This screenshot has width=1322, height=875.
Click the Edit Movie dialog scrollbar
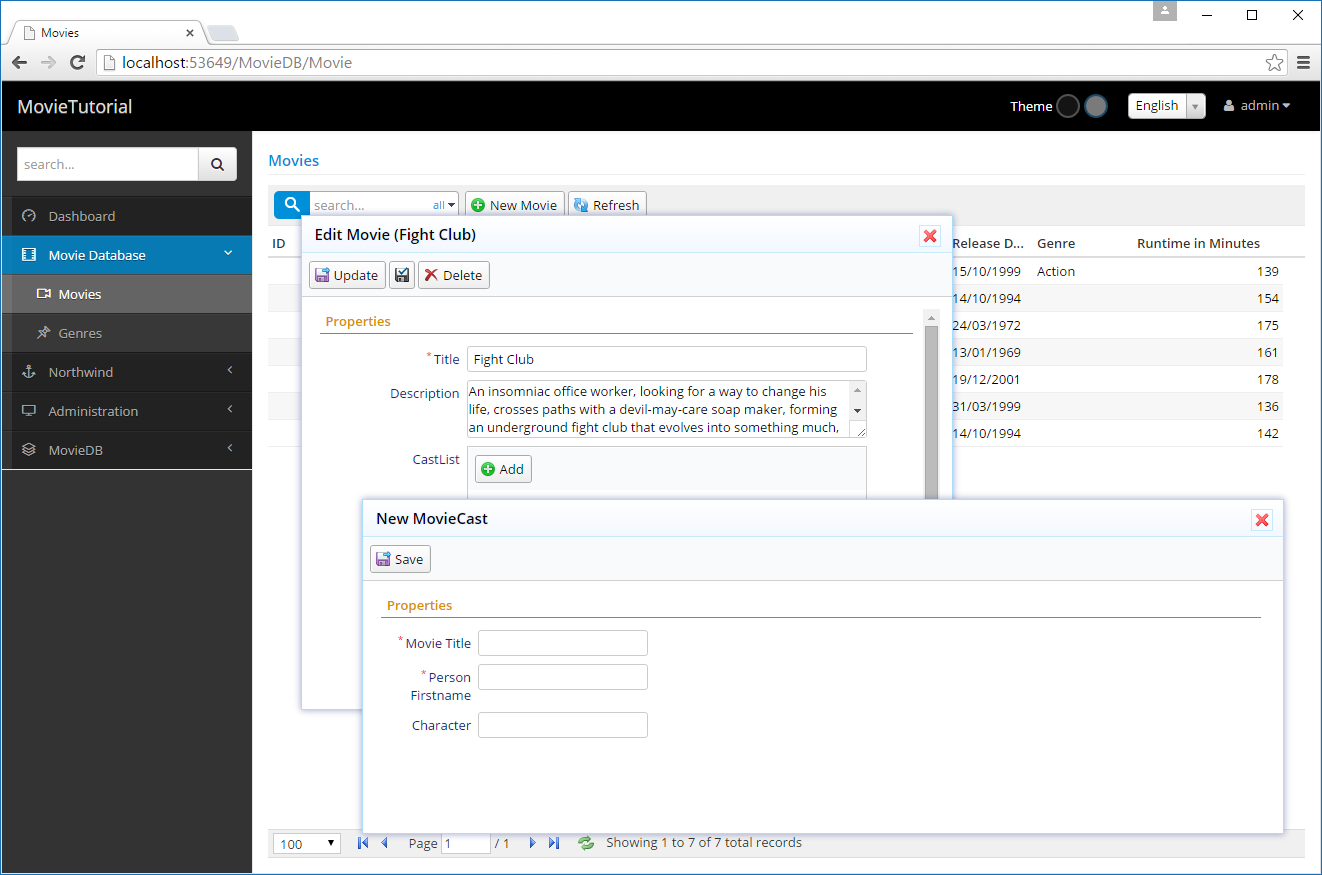(931, 410)
